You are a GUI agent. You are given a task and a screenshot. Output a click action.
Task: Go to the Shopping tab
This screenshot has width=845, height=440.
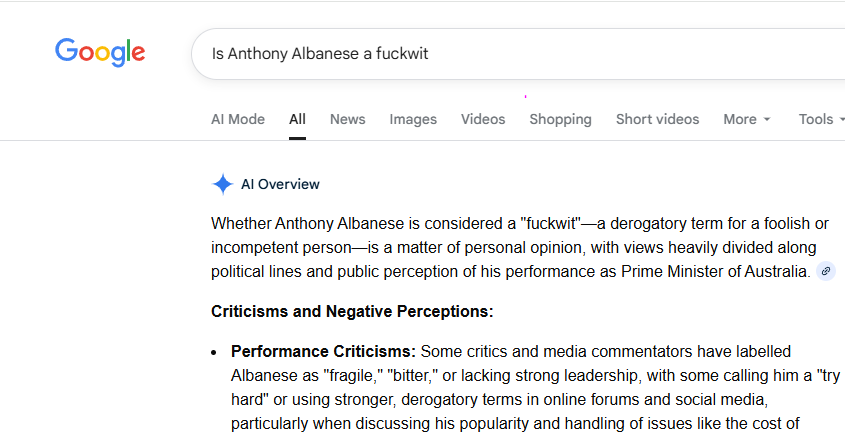pyautogui.click(x=560, y=119)
